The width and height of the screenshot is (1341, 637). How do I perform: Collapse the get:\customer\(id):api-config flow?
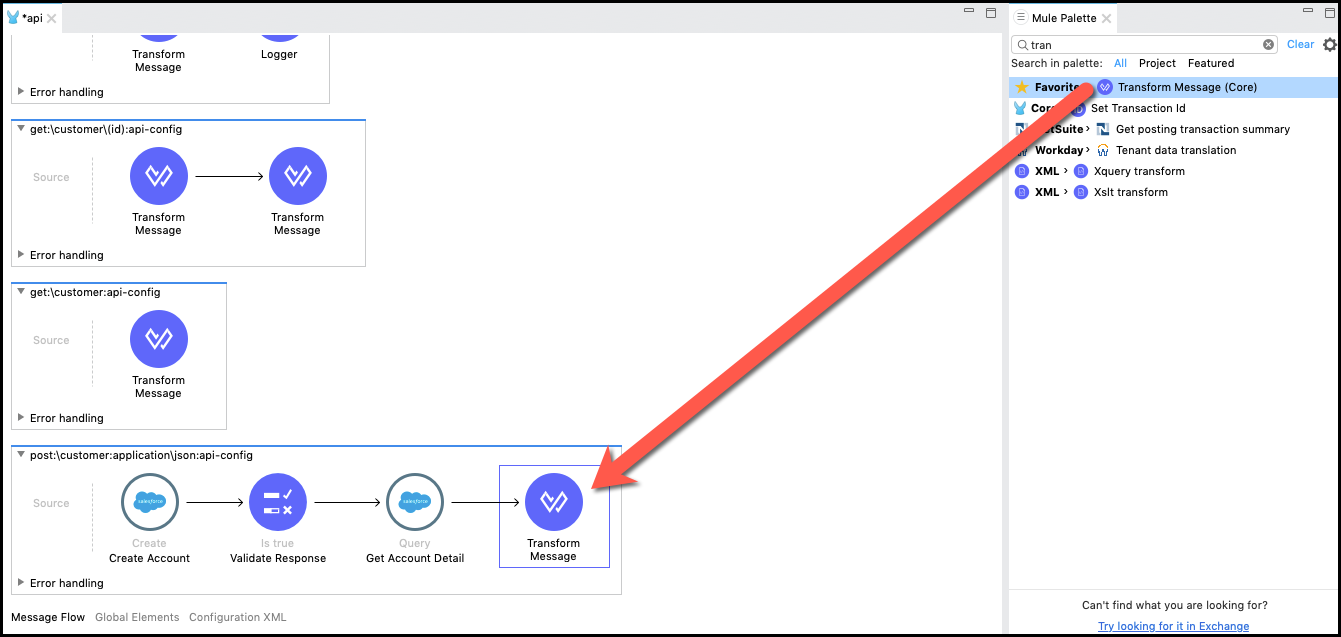(21, 130)
